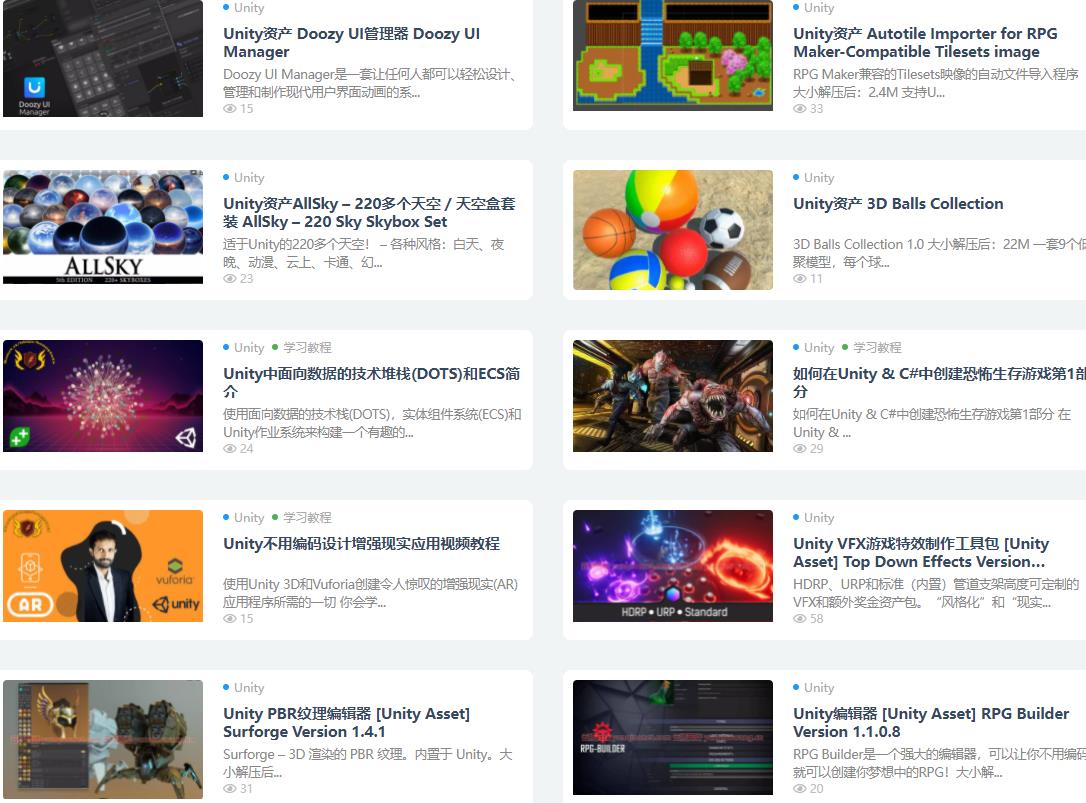Open the VFX Top Down Effects thumbnail
The width and height of the screenshot is (1086, 803).
pyautogui.click(x=673, y=565)
